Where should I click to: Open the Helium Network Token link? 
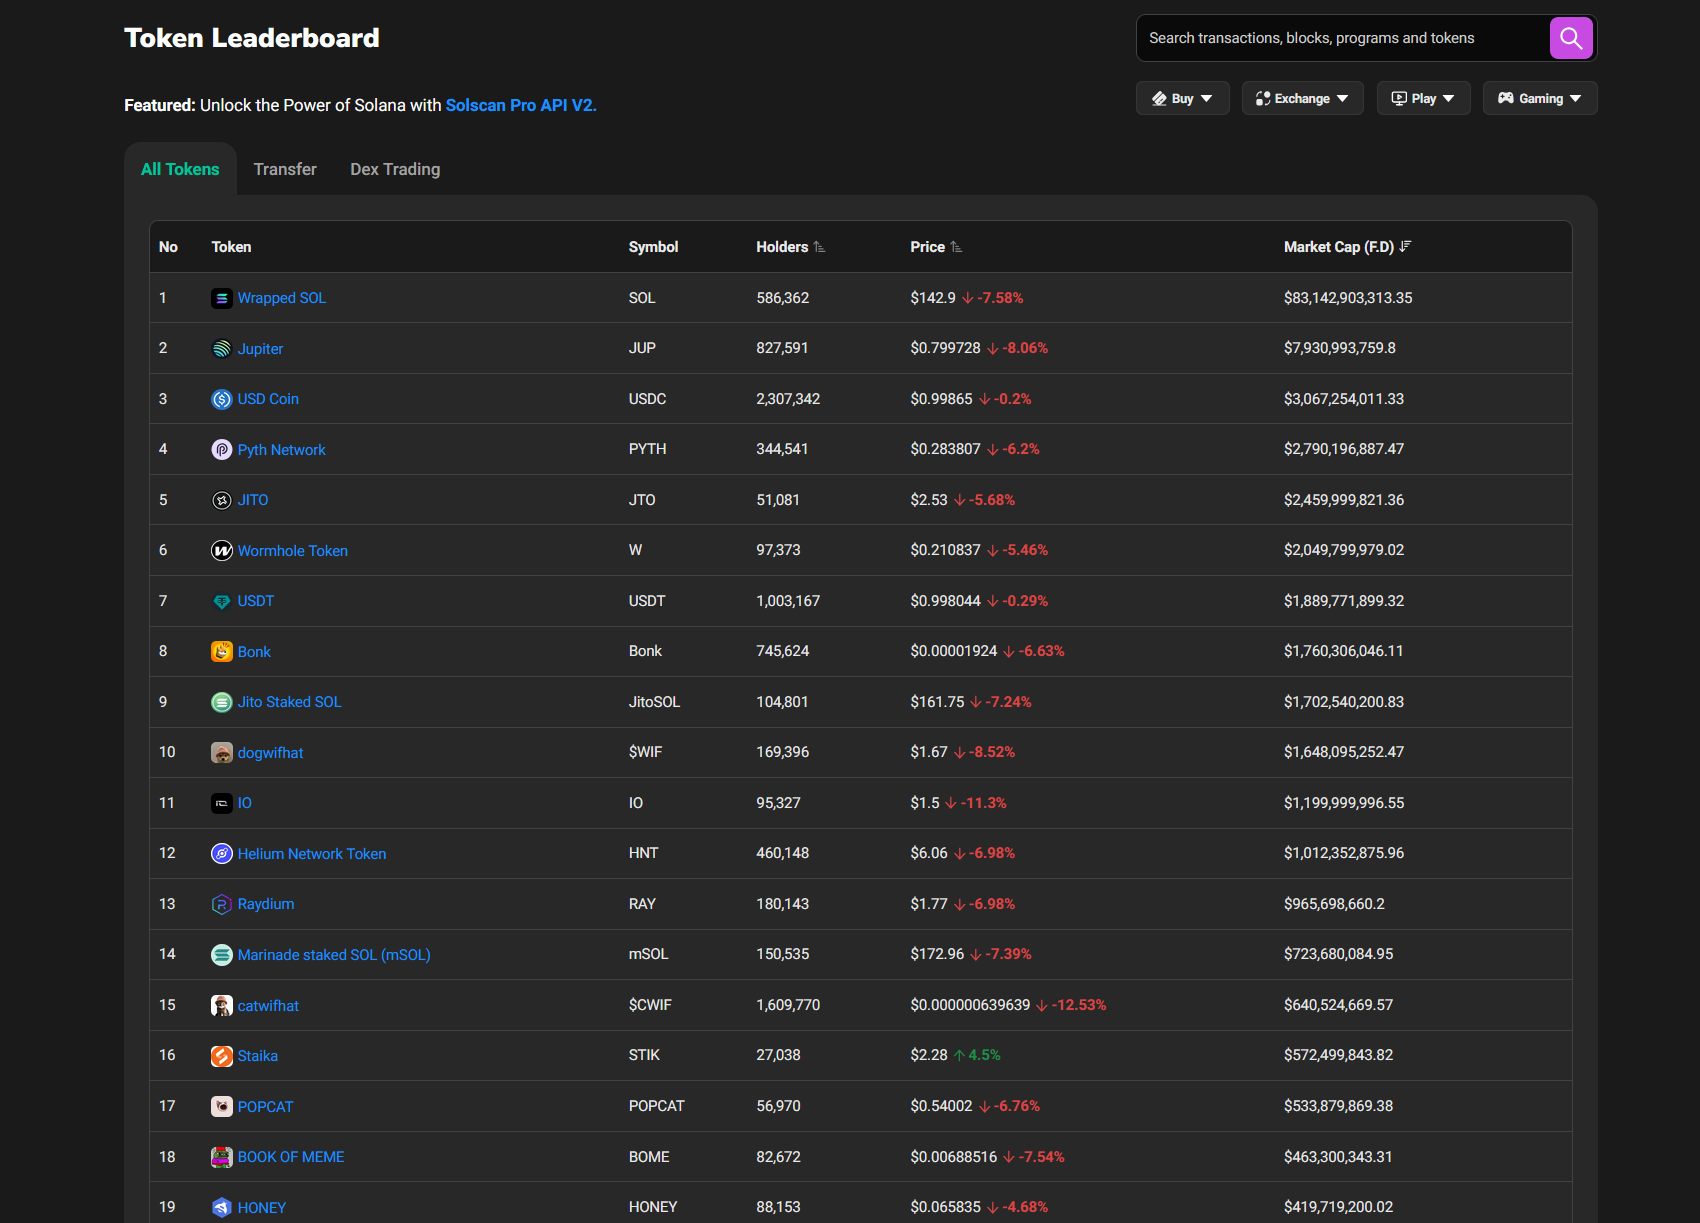[312, 854]
